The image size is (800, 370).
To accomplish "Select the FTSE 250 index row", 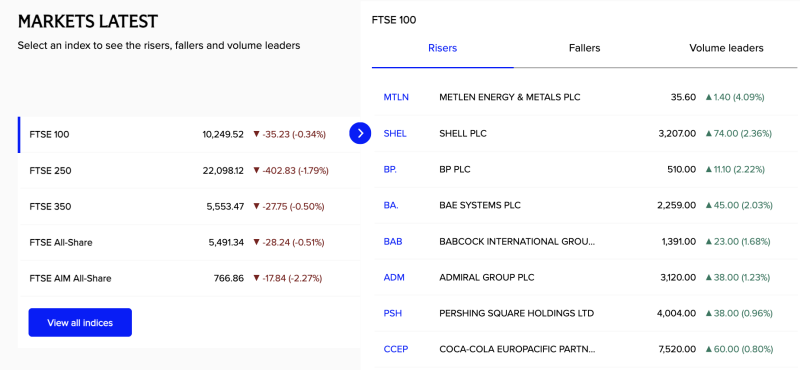I will [x=189, y=170].
